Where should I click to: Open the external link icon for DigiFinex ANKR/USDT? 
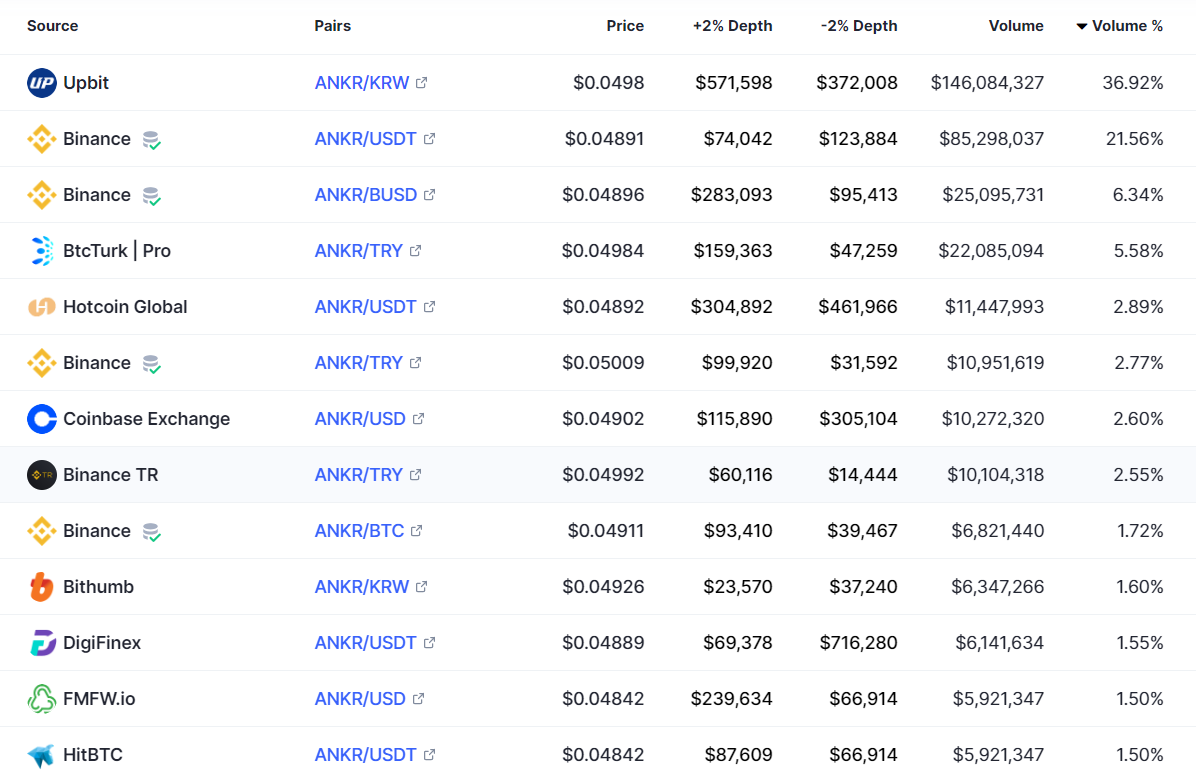click(429, 642)
